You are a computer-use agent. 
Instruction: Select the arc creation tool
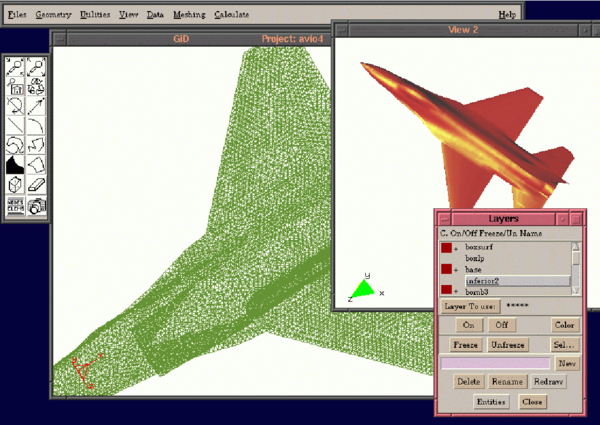(x=37, y=126)
